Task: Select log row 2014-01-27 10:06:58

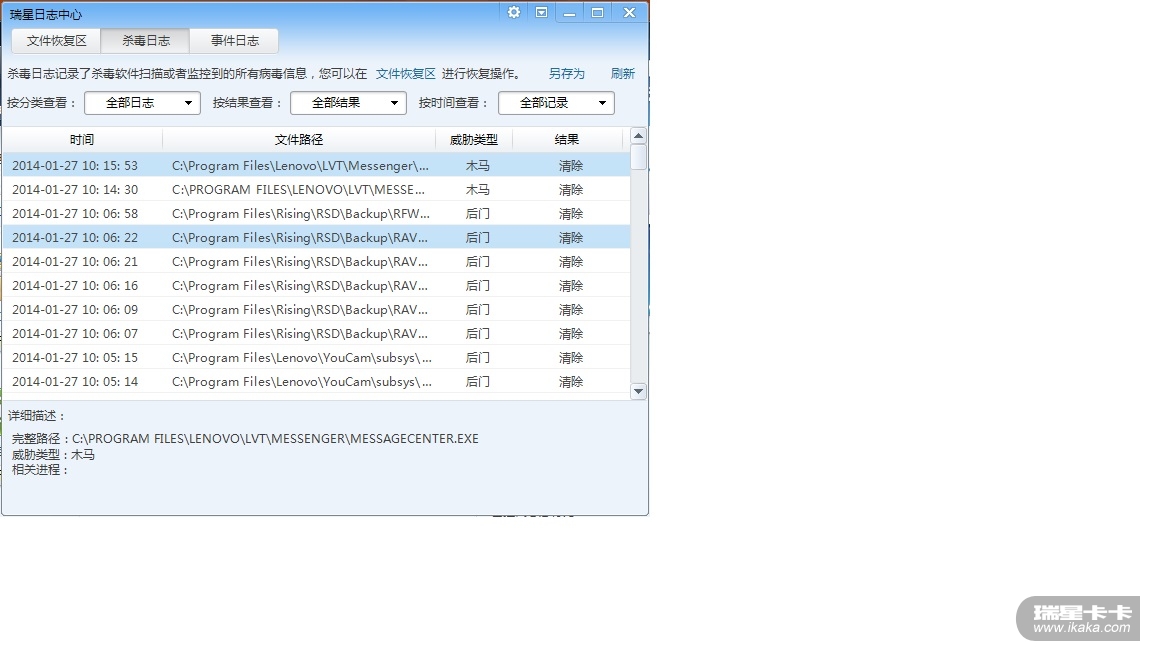Action: pos(316,214)
